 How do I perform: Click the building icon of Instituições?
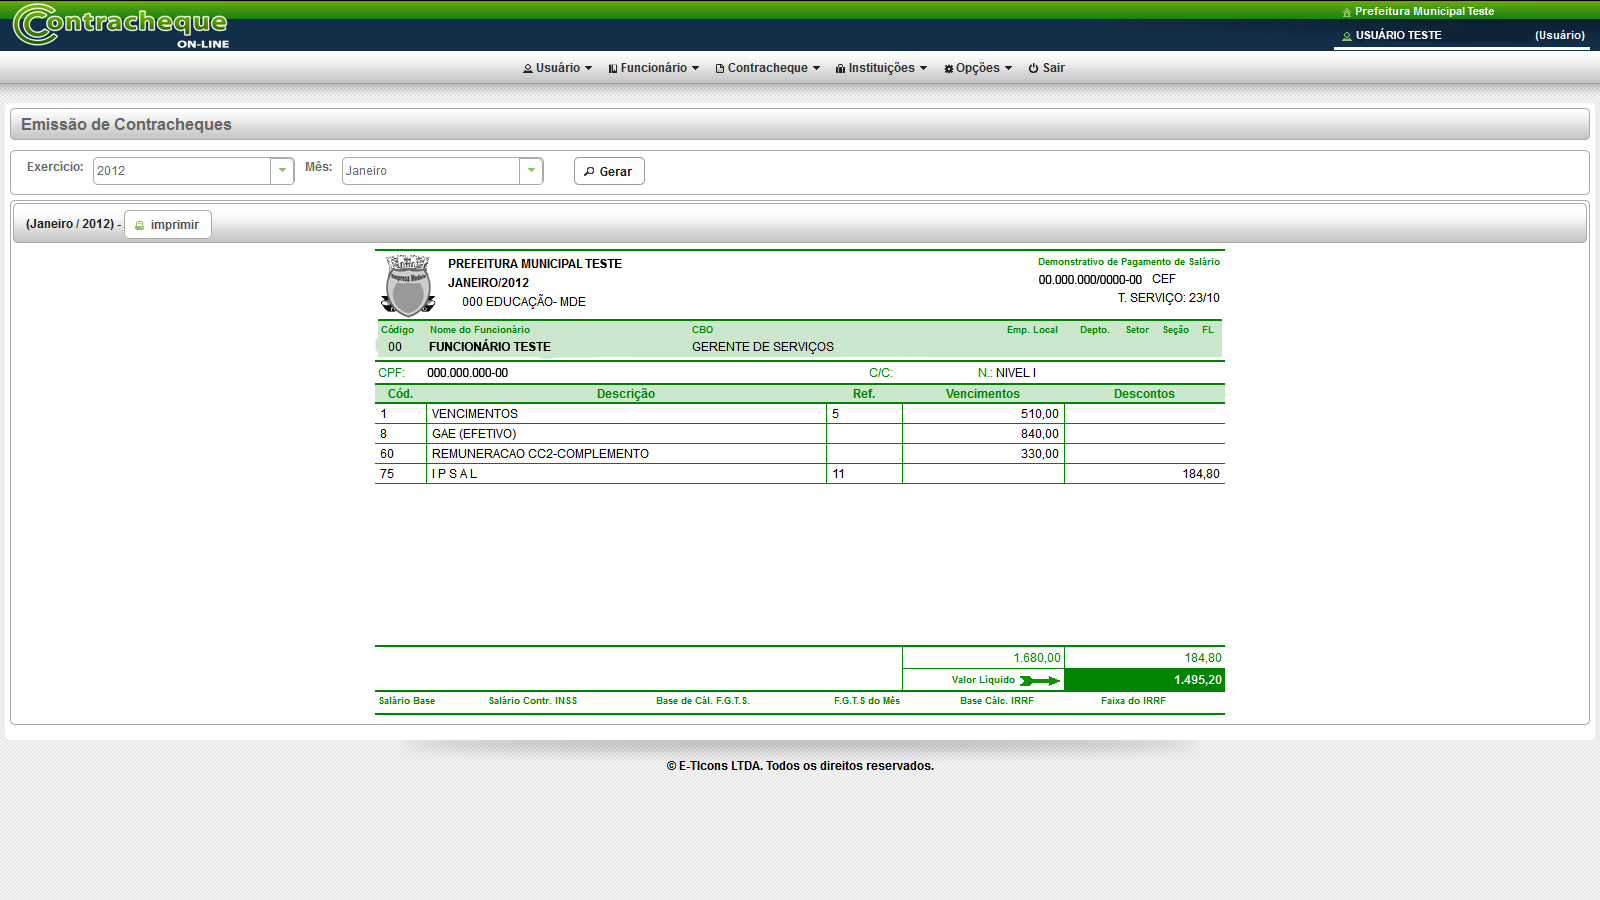[840, 69]
